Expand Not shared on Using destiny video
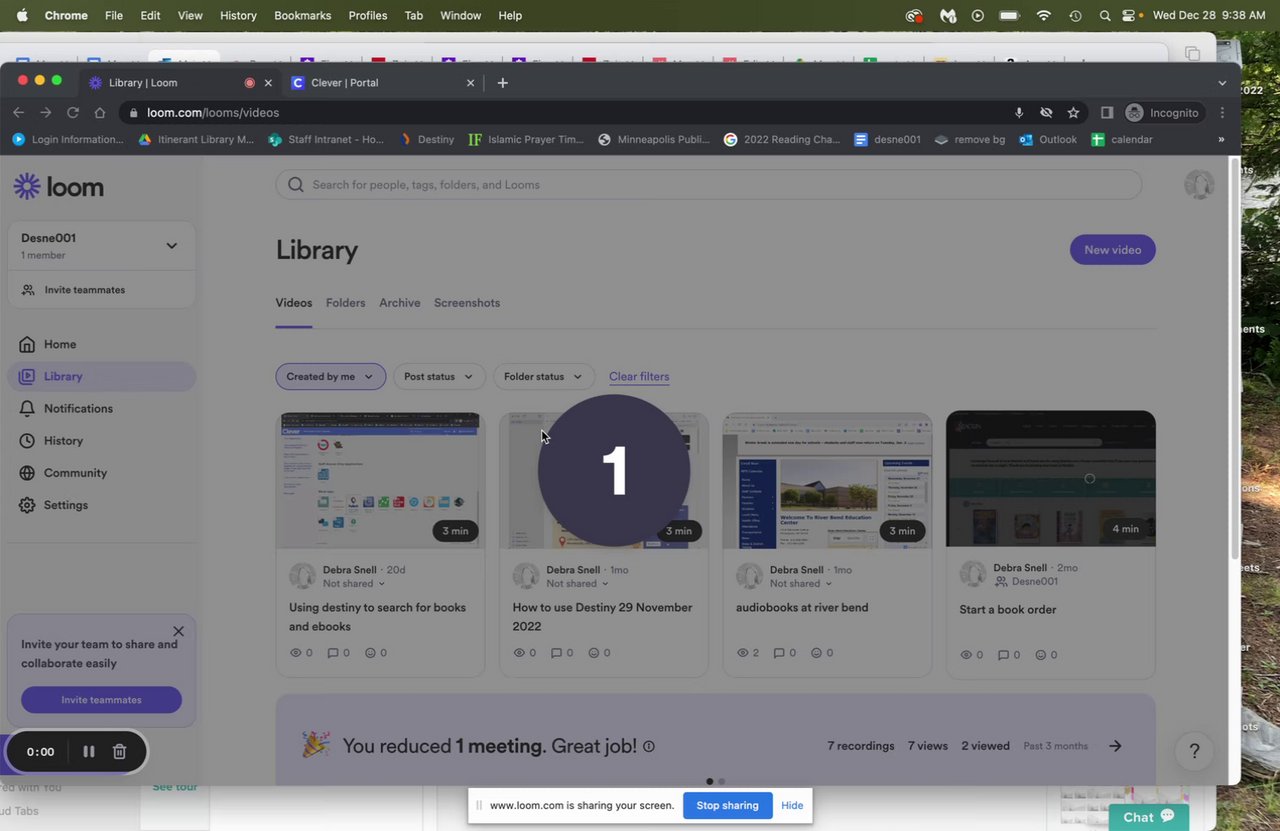1280x831 pixels. tap(354, 584)
